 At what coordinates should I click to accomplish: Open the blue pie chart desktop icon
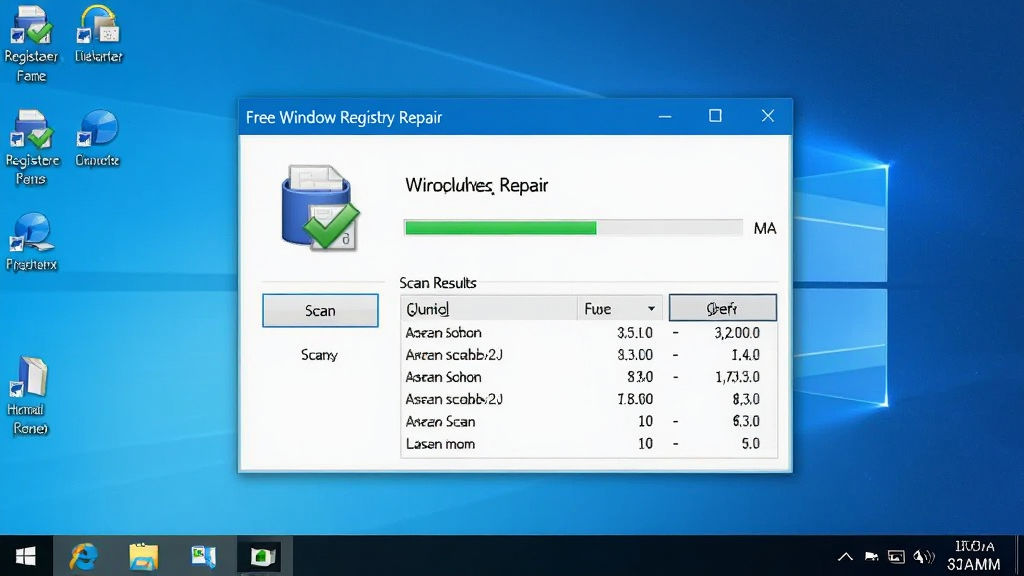97,138
